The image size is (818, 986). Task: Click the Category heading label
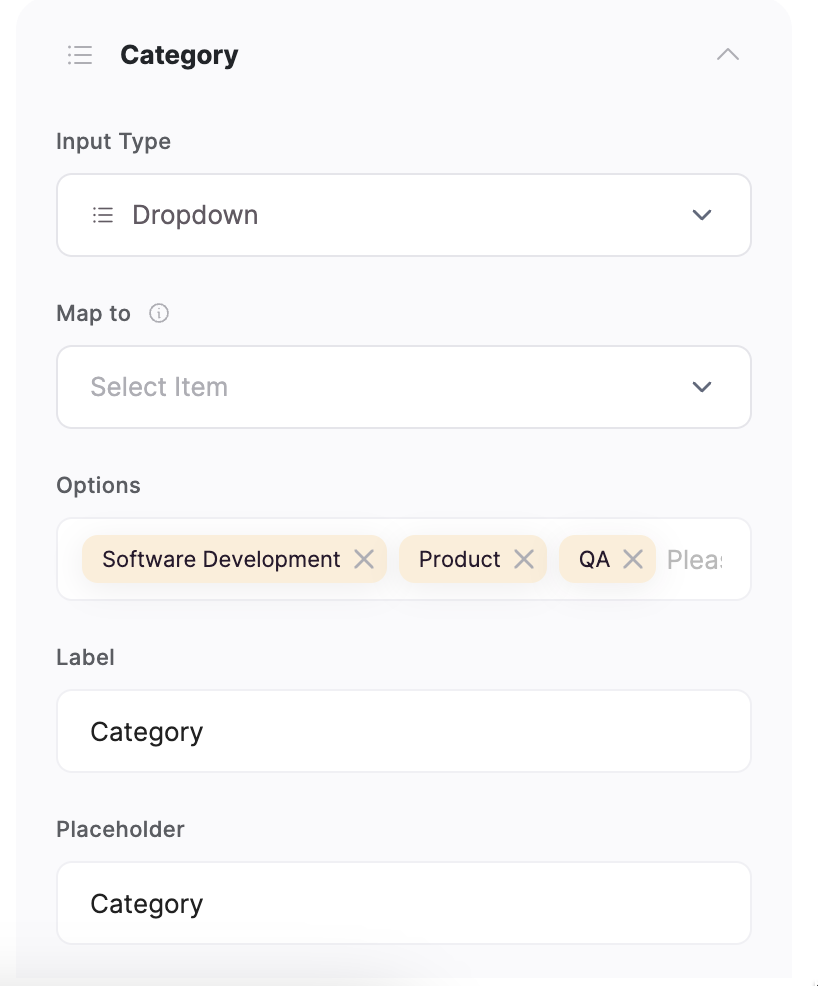179,55
